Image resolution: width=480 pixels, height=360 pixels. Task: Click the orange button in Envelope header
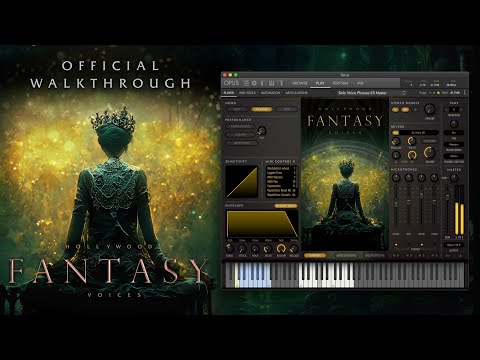tap(286, 206)
